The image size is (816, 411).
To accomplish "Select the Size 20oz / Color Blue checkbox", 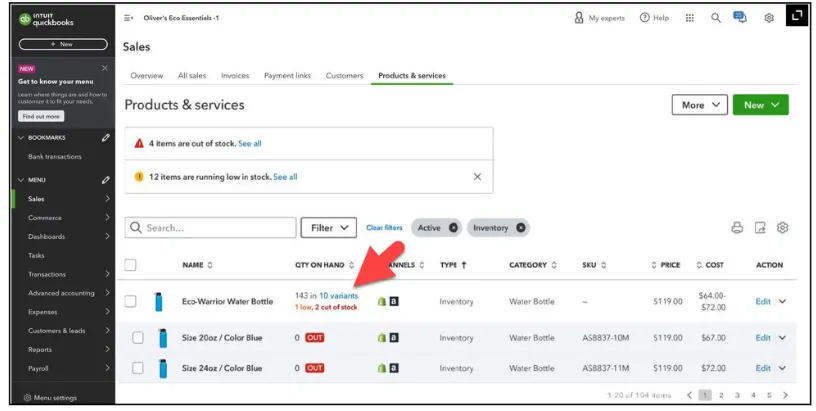I will [137, 338].
